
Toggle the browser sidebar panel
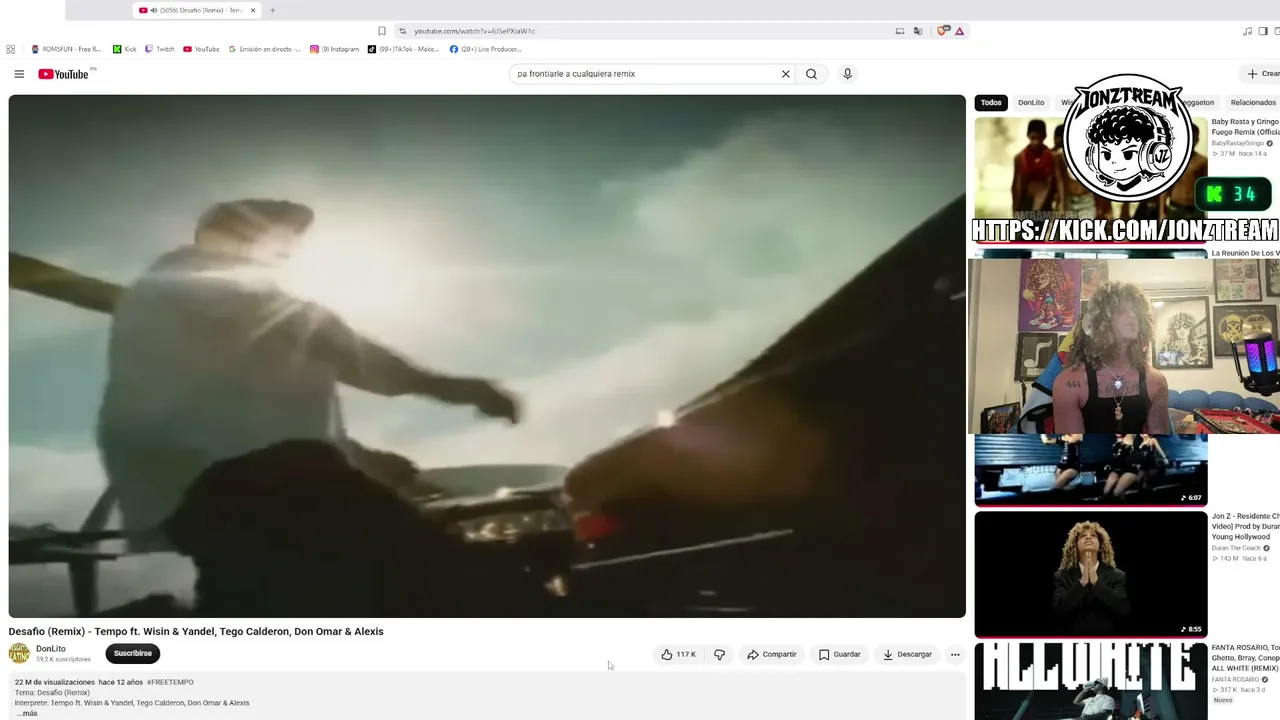pyautogui.click(x=1263, y=31)
